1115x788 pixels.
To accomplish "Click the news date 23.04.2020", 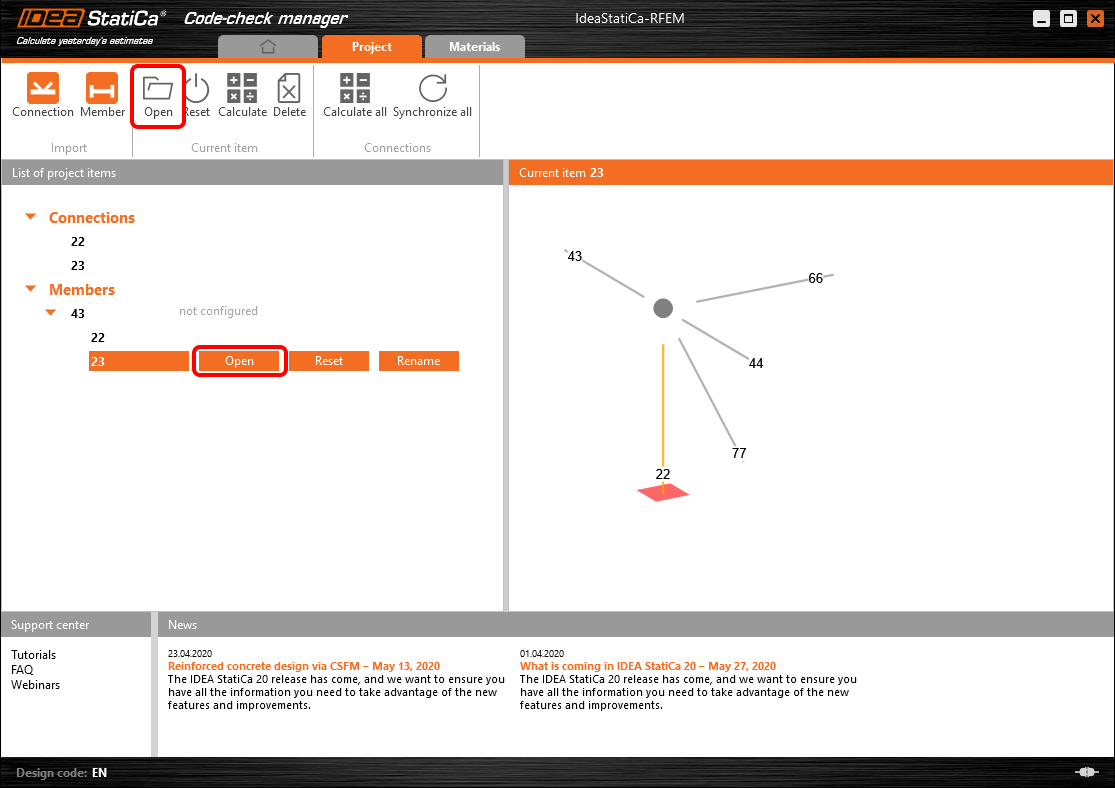I will tap(190, 654).
